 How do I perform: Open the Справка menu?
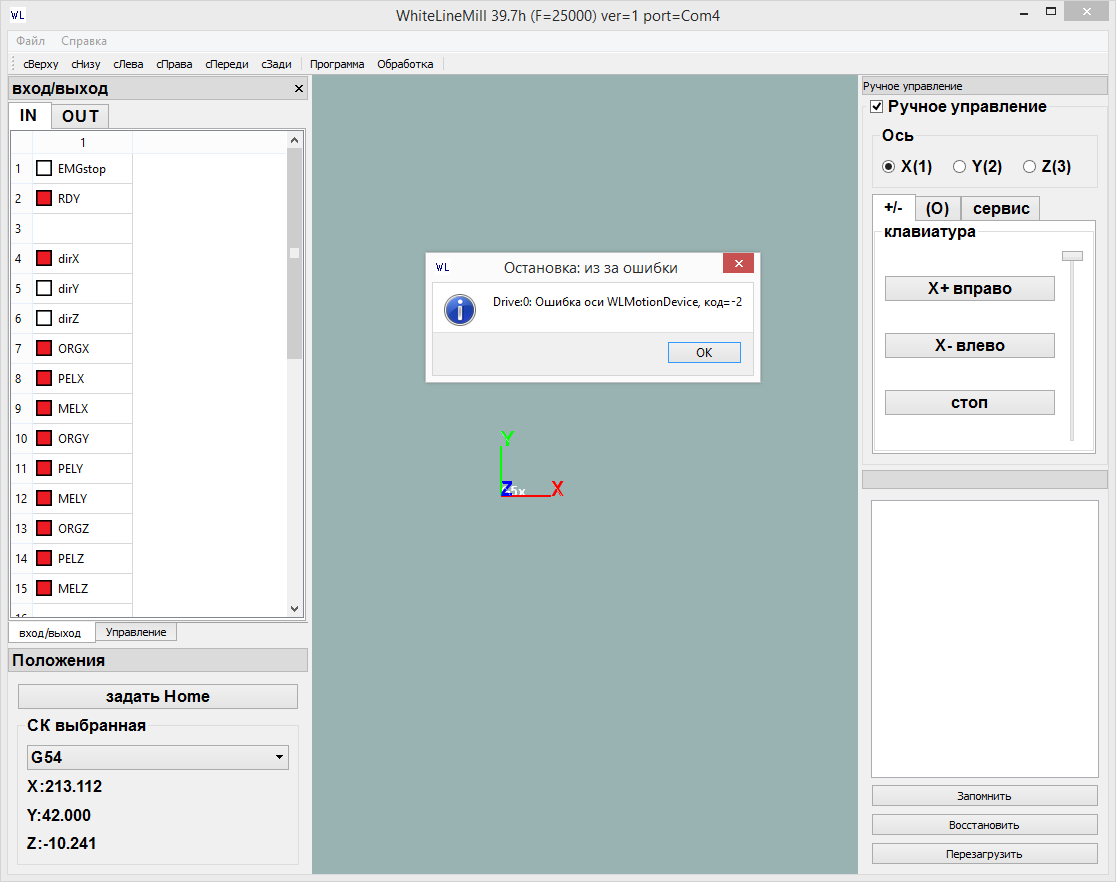click(84, 41)
